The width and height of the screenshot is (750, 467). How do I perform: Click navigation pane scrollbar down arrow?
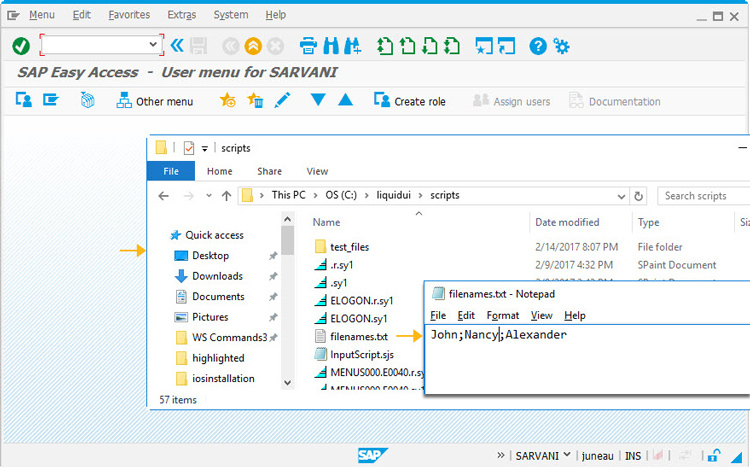287,382
